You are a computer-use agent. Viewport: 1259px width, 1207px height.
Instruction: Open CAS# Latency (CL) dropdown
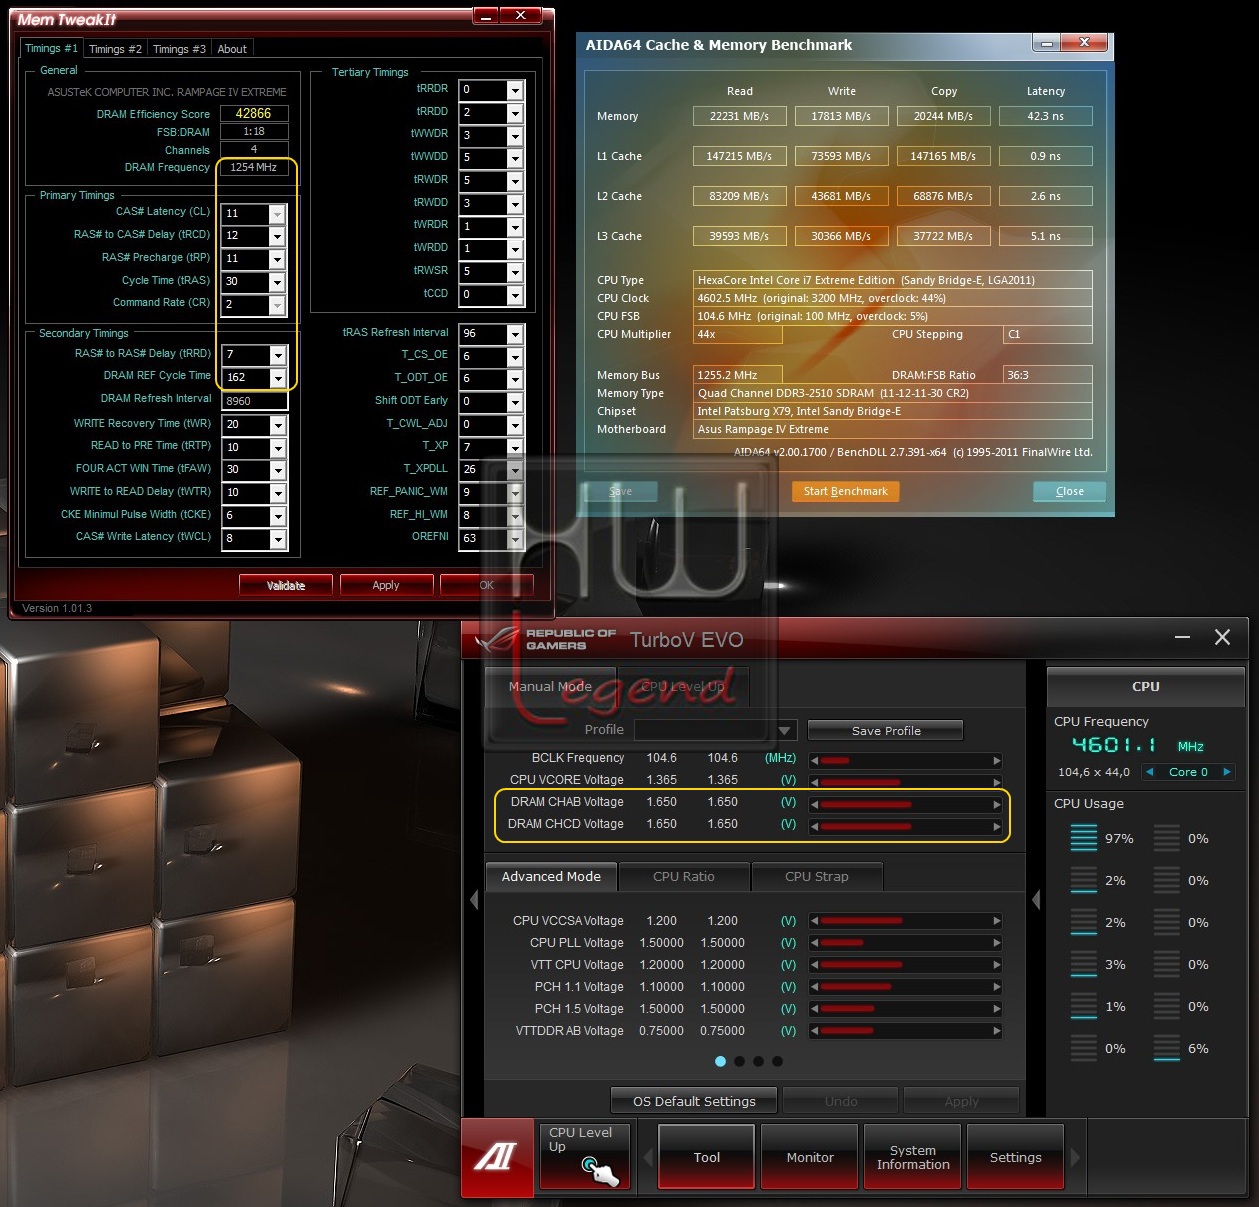click(277, 214)
